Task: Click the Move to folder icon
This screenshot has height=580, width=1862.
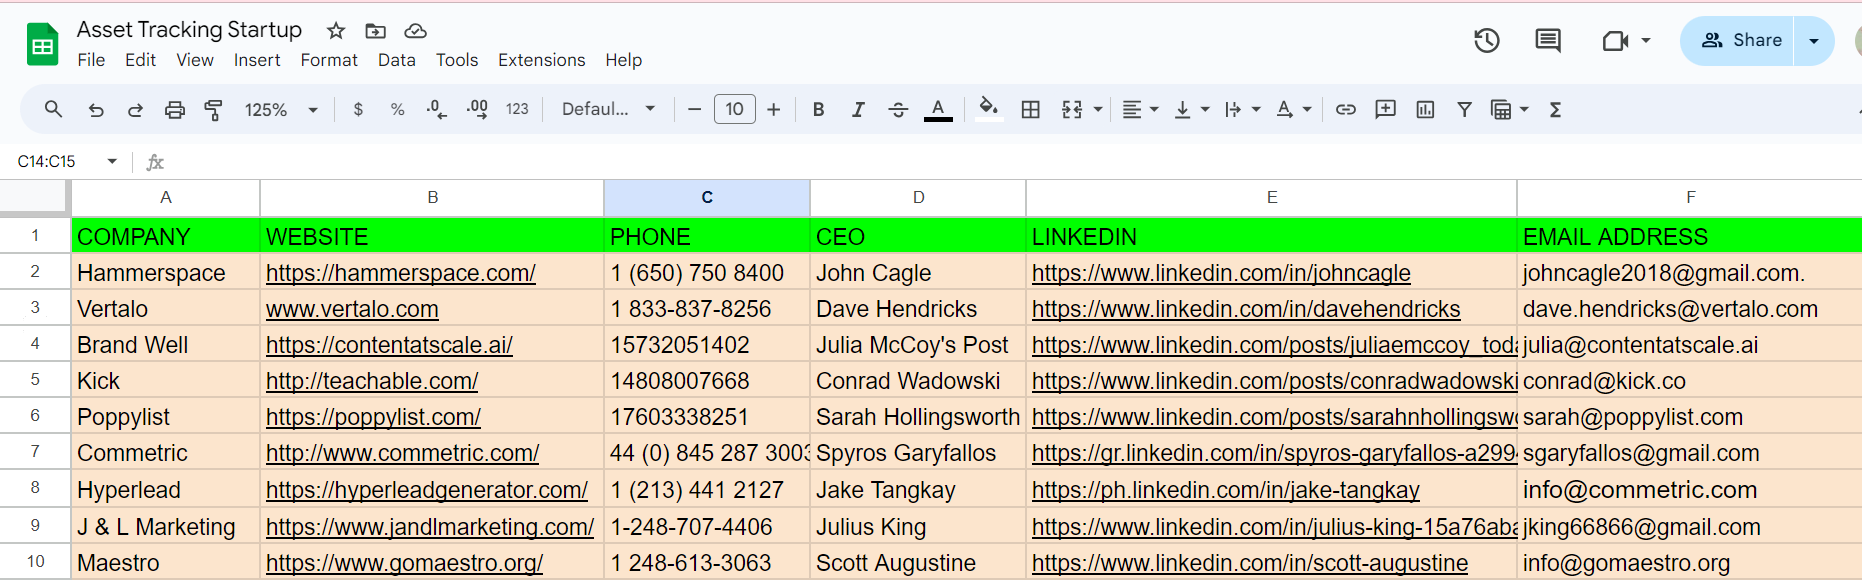Action: 375,31
